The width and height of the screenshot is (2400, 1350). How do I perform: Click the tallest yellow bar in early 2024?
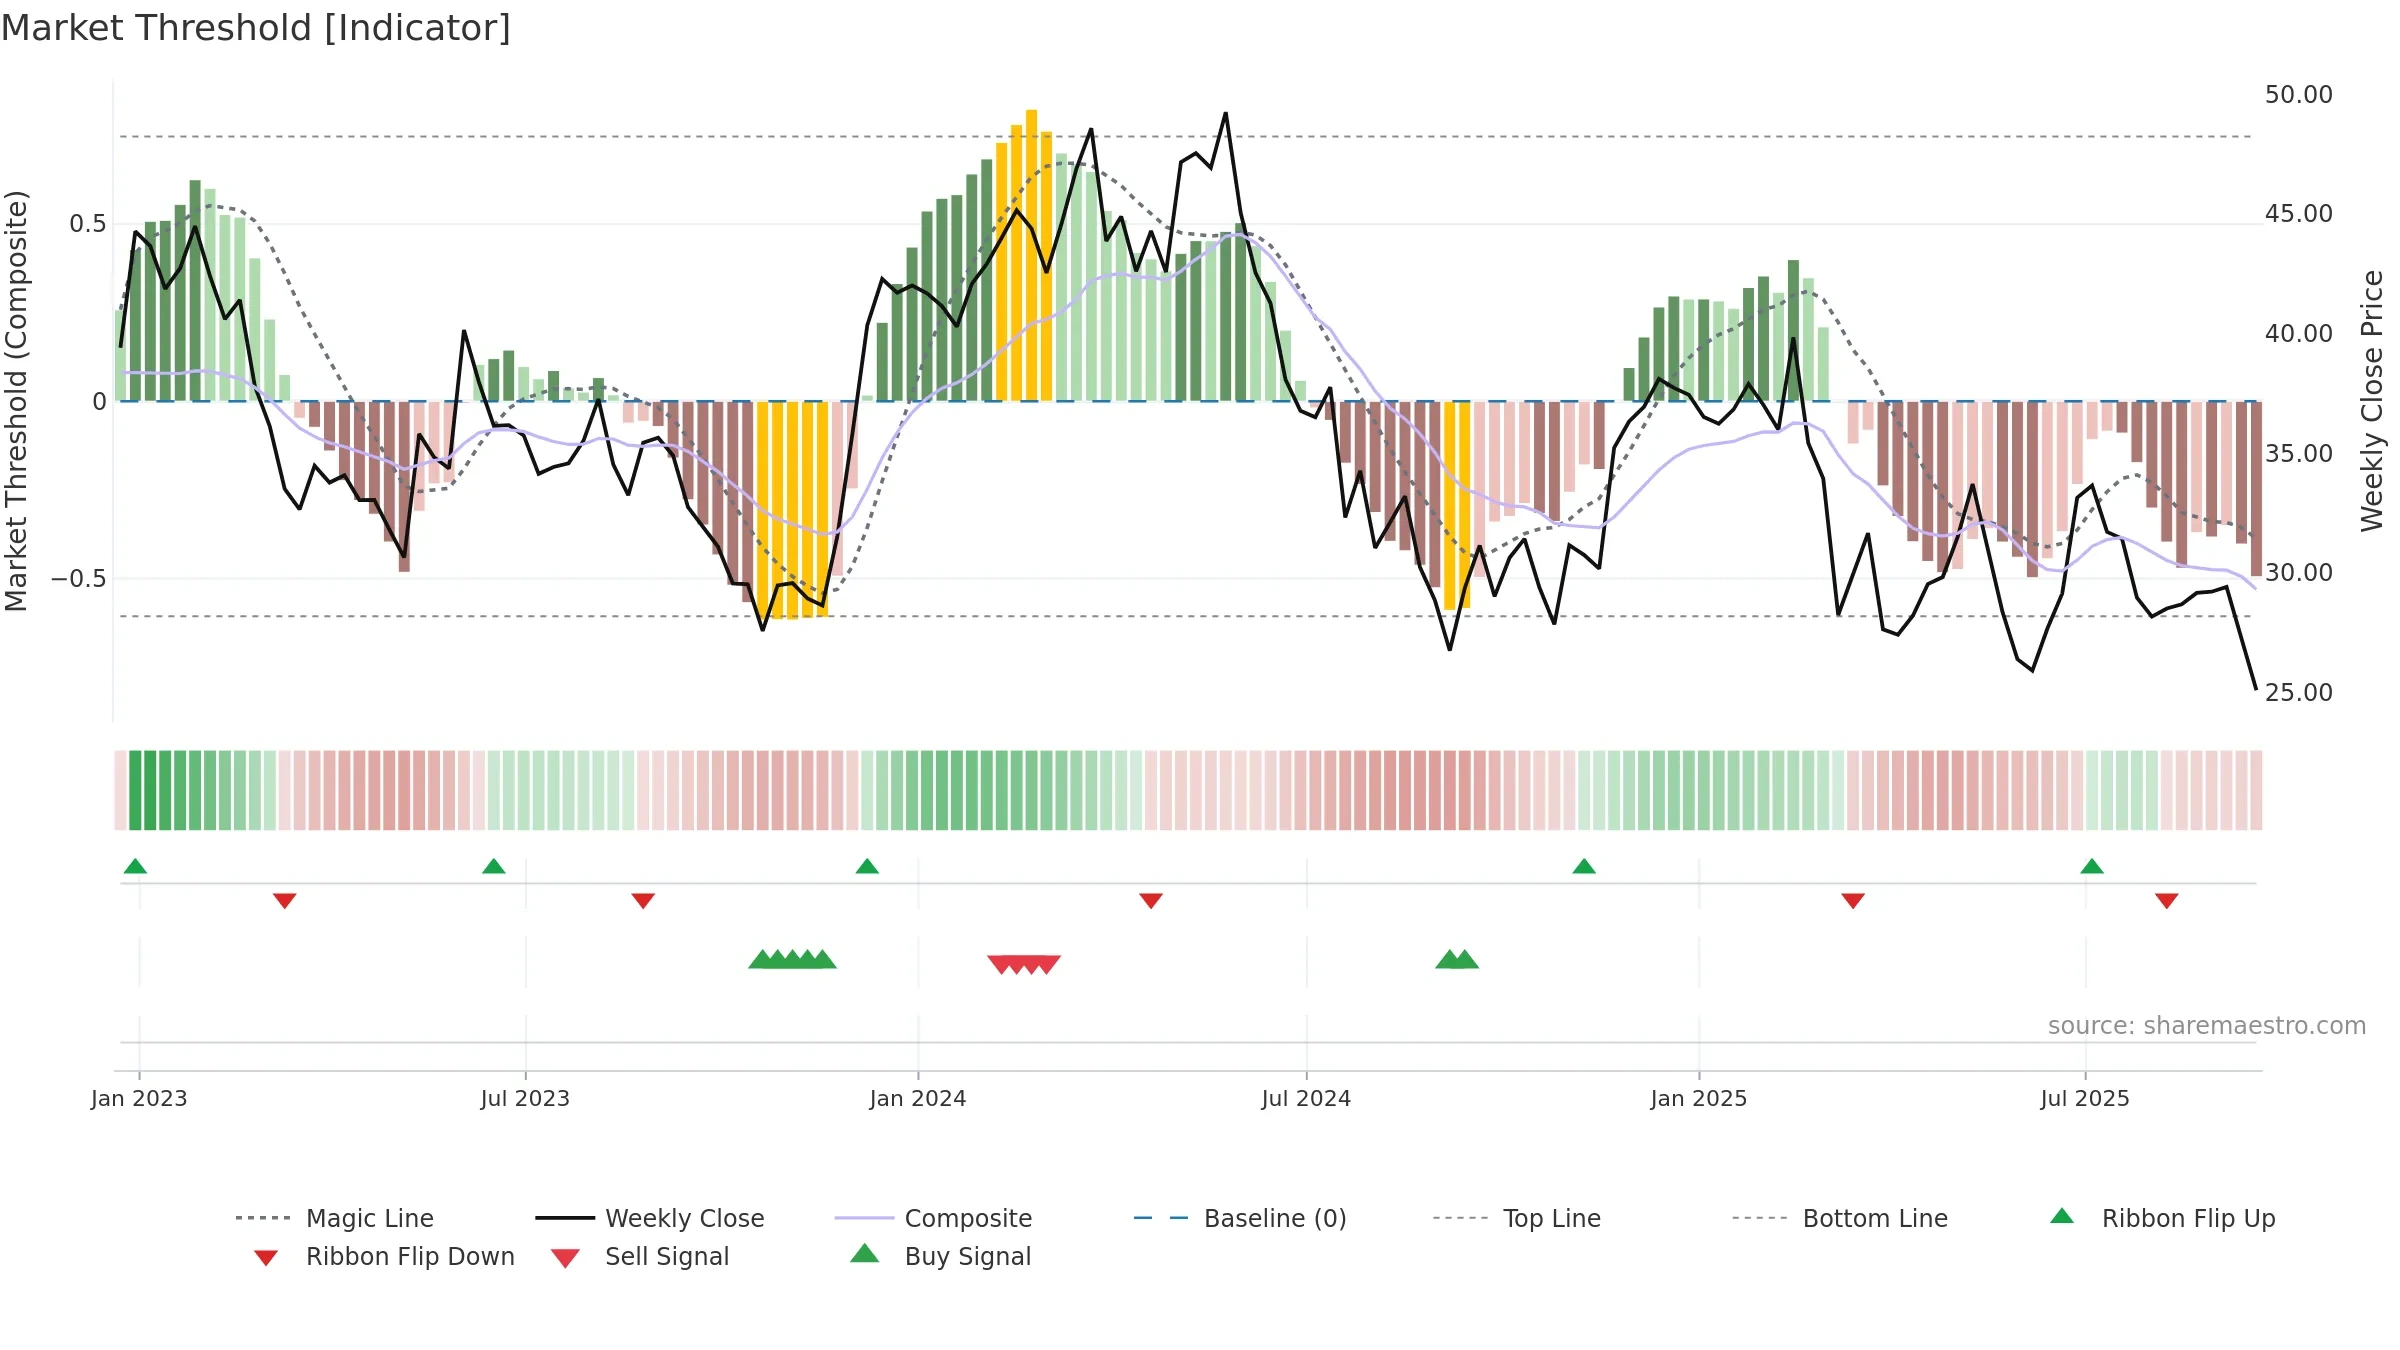tap(1031, 255)
